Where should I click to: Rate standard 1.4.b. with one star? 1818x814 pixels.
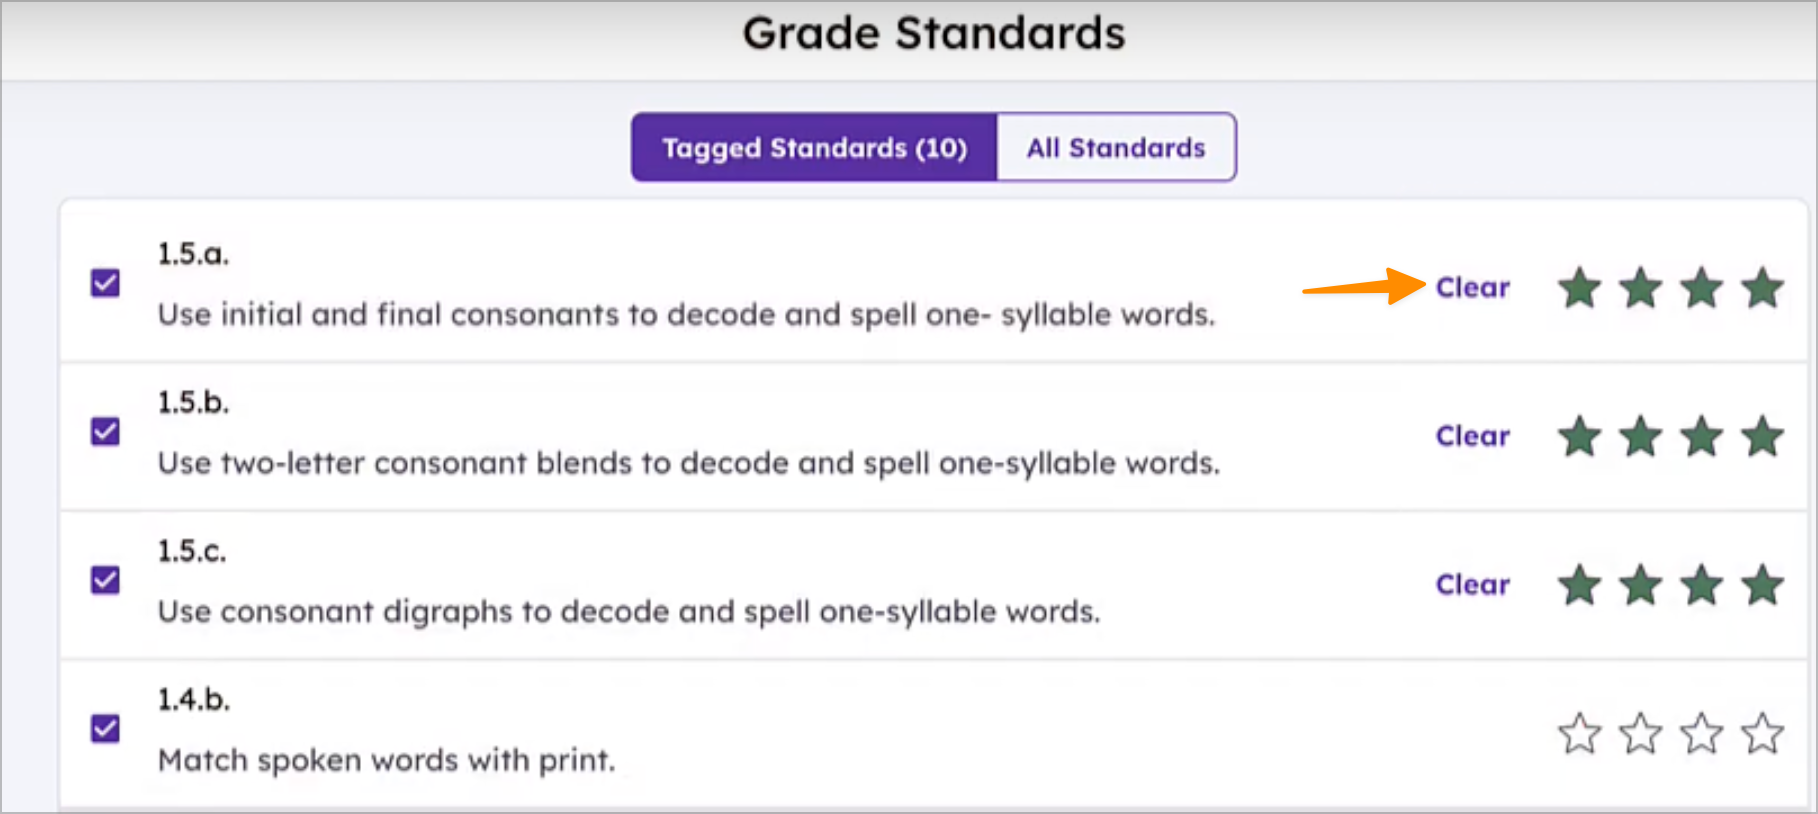pyautogui.click(x=1580, y=733)
